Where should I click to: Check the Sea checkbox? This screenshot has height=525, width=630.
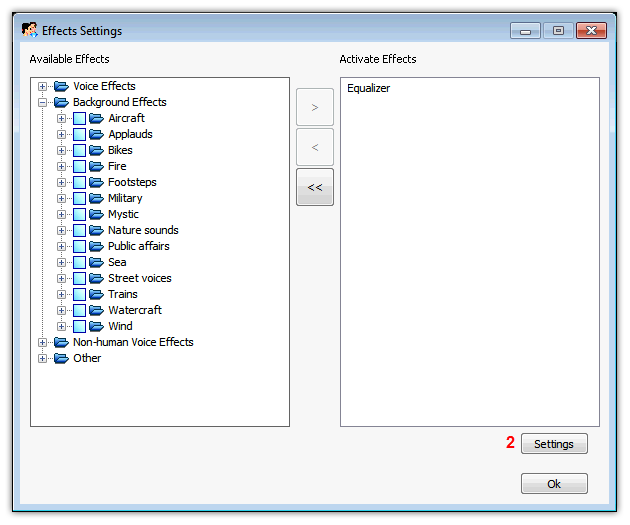[79, 262]
